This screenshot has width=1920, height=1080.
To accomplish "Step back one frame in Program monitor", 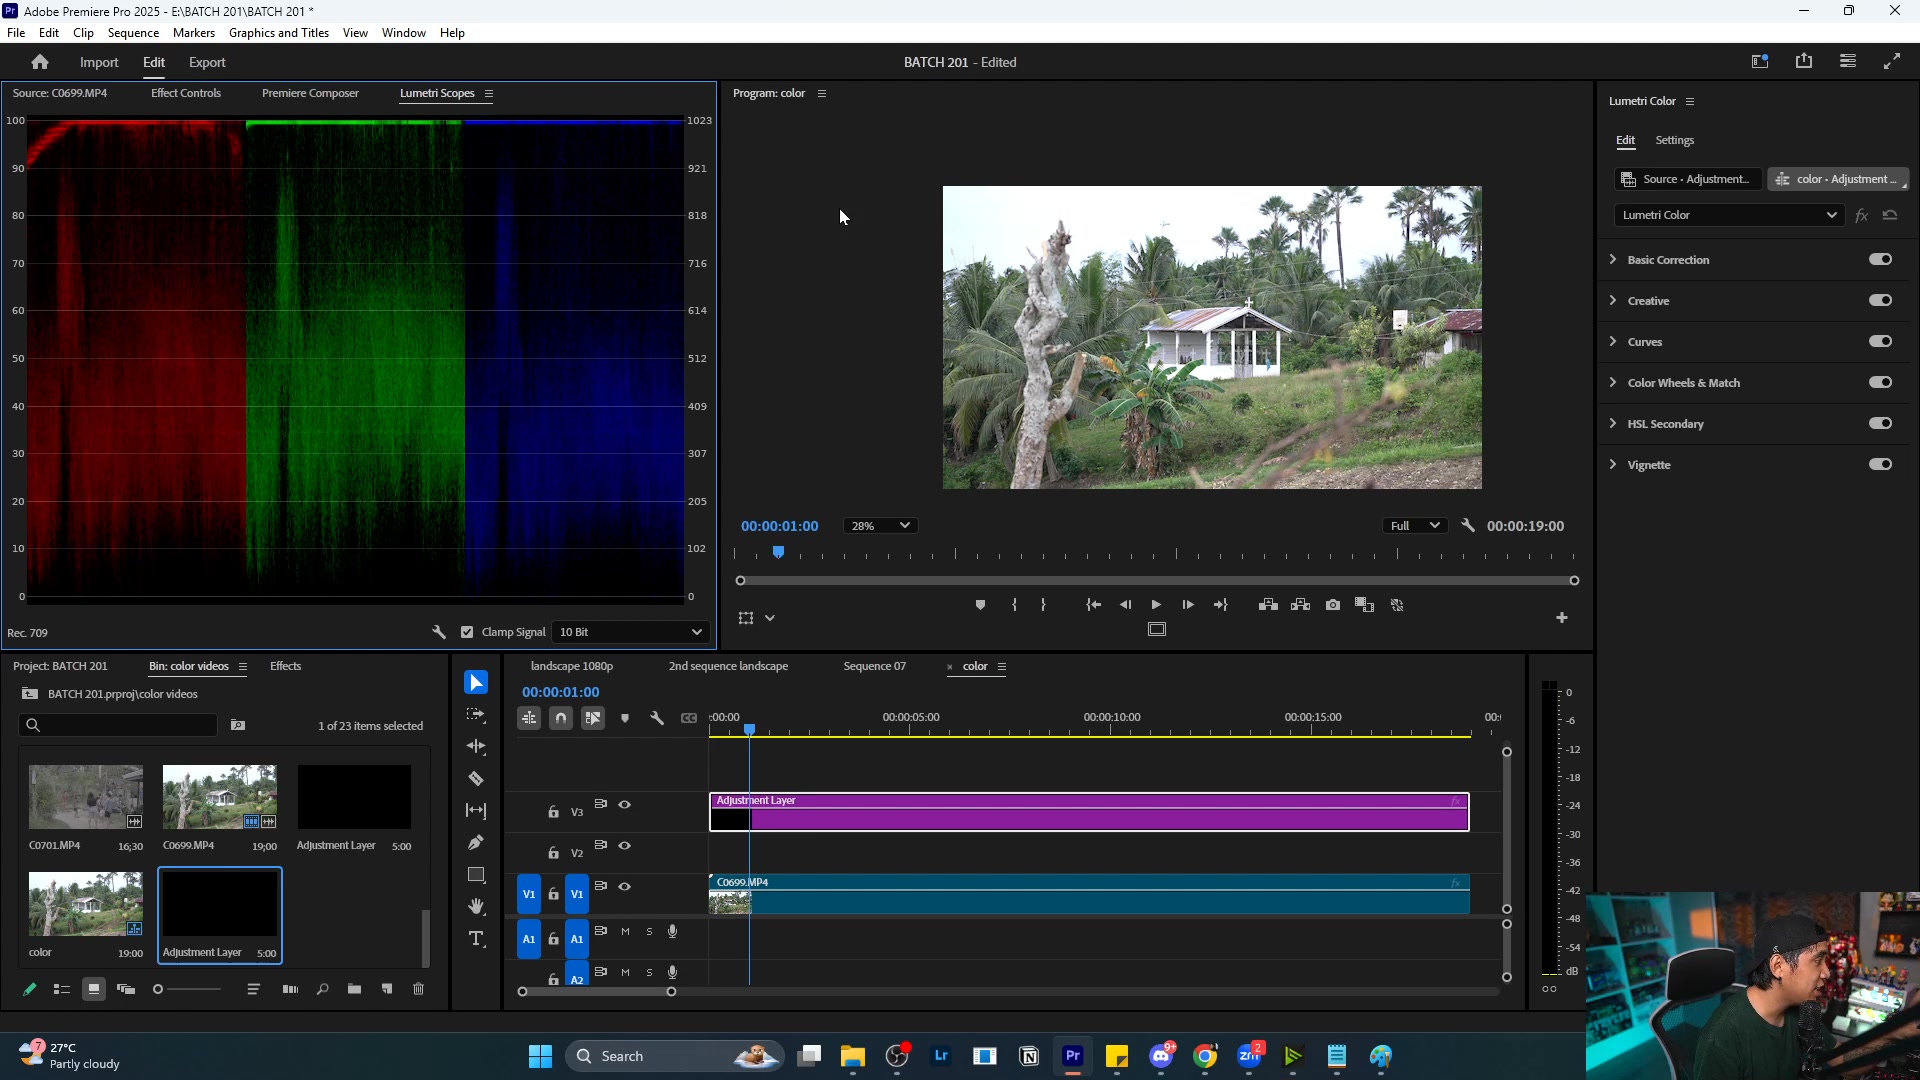I will pyautogui.click(x=1125, y=605).
